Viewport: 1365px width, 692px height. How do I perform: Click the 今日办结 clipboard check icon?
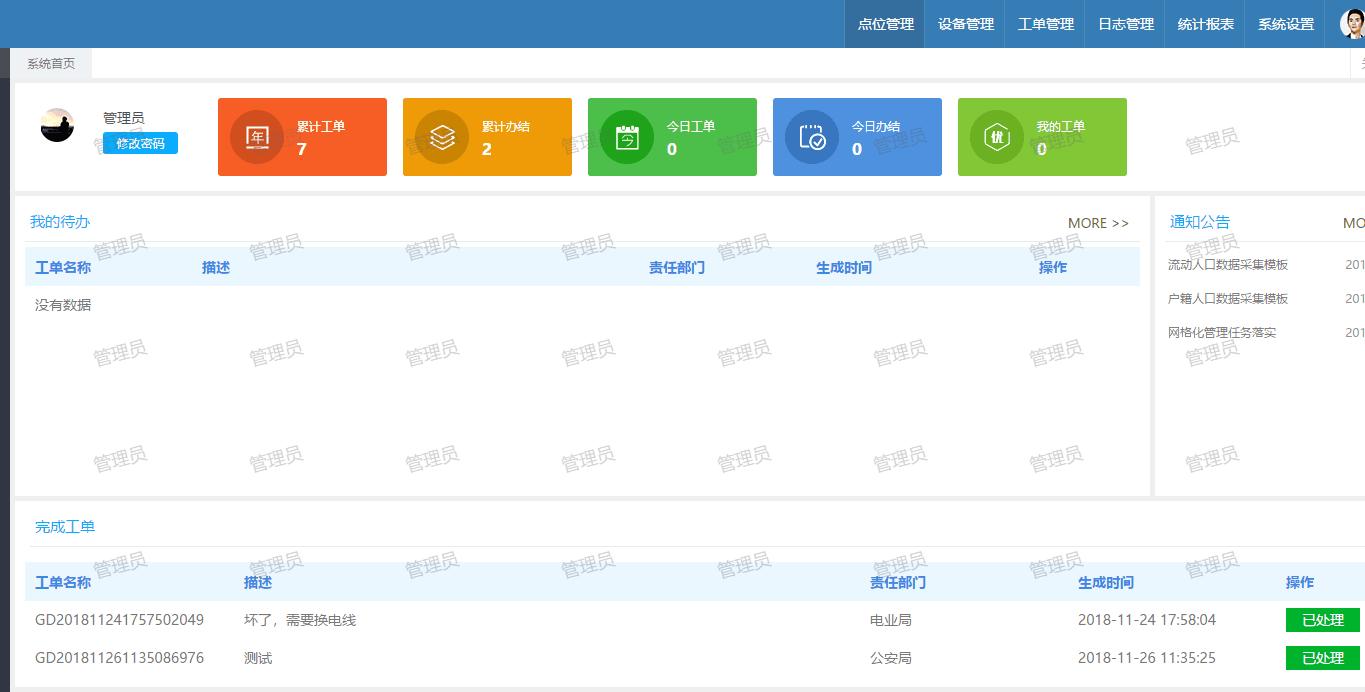[x=812, y=137]
